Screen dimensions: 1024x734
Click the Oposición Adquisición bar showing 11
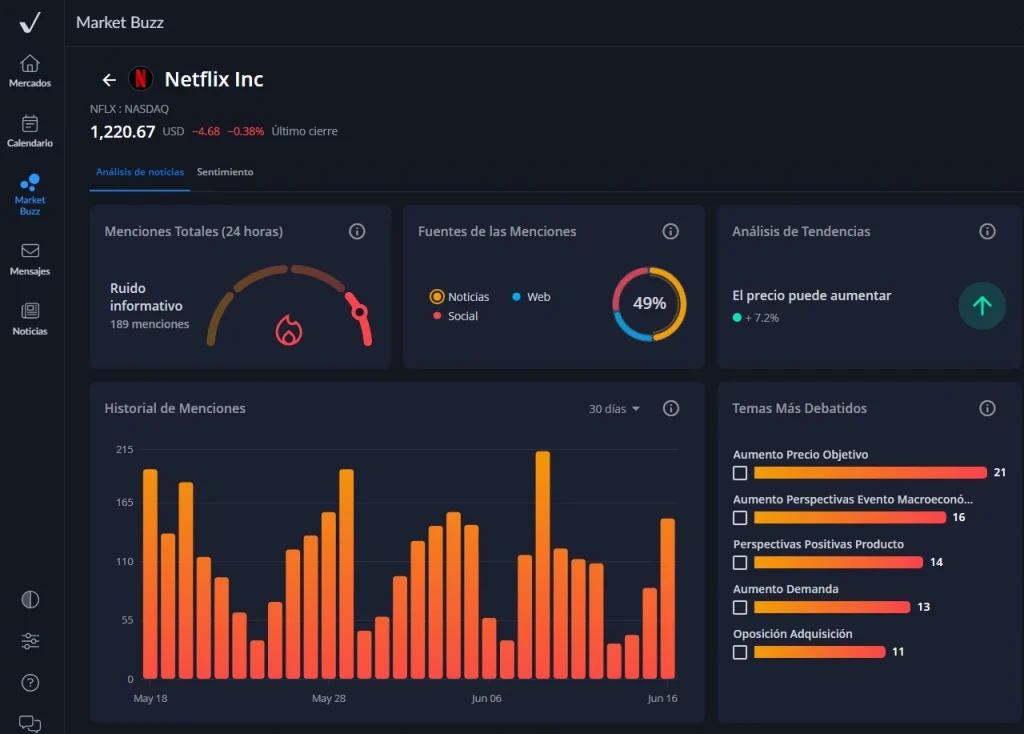click(820, 652)
